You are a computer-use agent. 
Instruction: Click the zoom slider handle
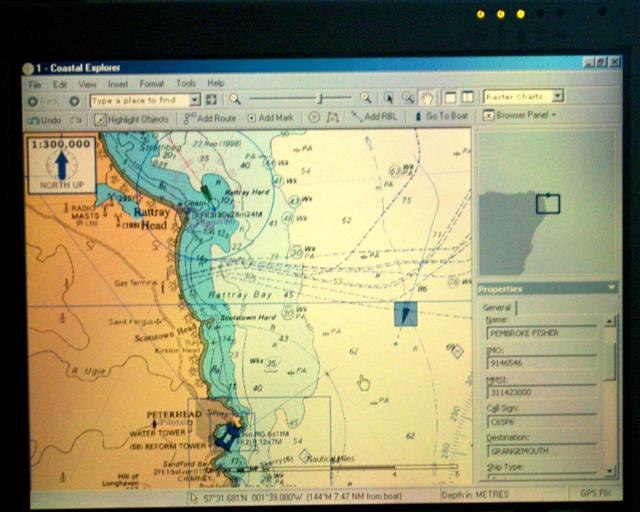[x=320, y=98]
